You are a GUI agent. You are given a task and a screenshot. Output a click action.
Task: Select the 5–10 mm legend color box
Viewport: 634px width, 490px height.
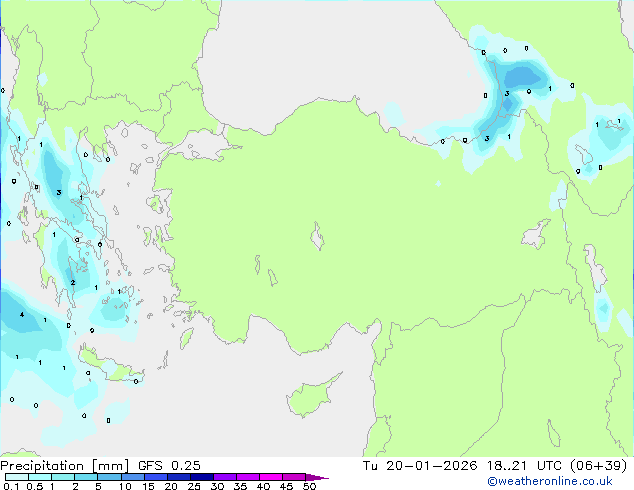109,477
